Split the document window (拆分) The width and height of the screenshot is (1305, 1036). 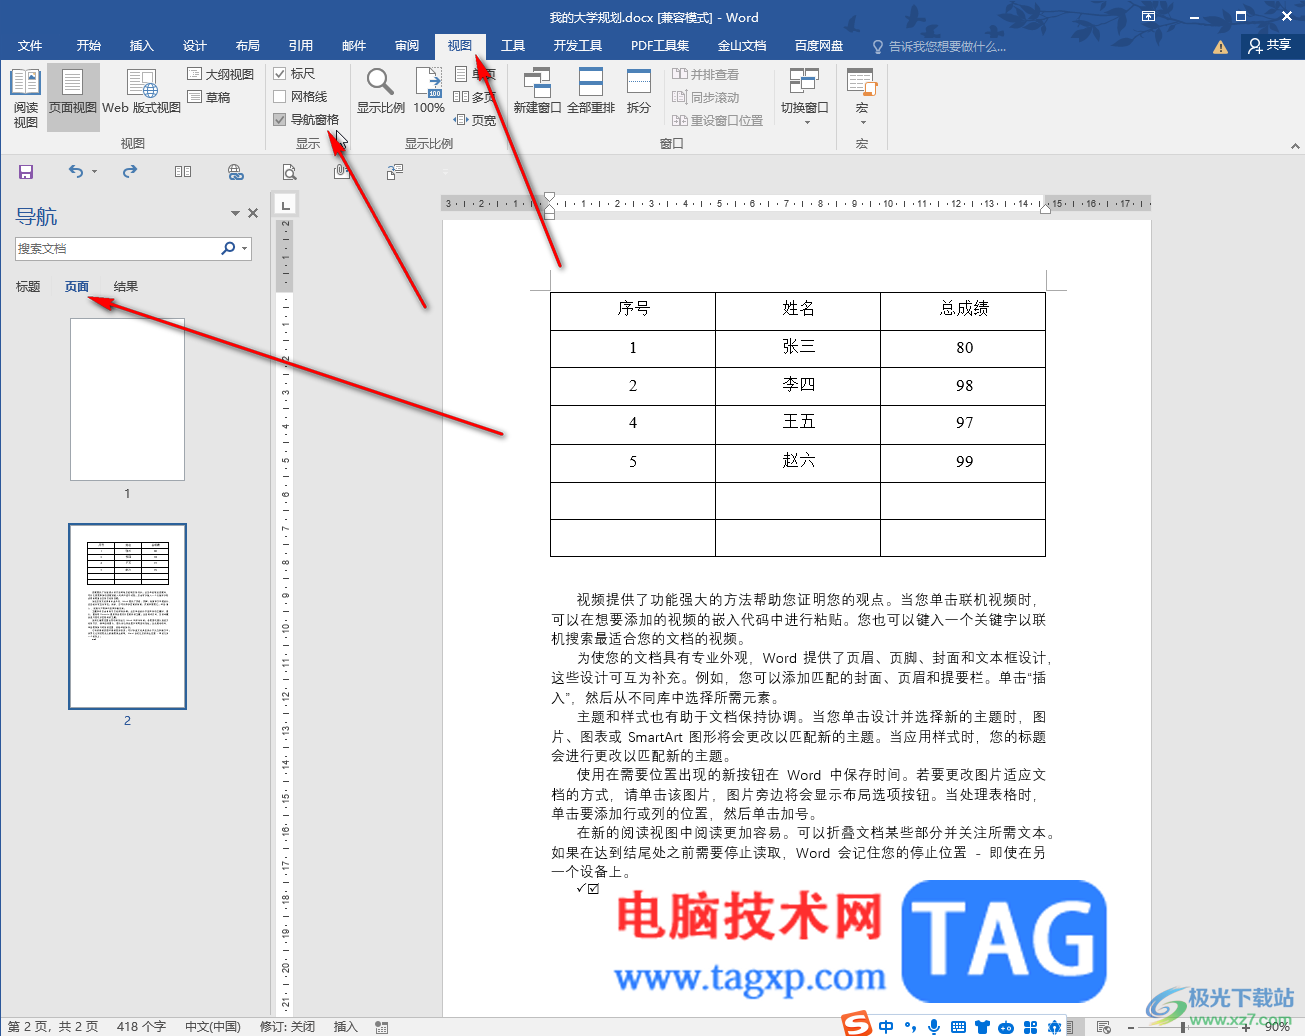pos(639,92)
